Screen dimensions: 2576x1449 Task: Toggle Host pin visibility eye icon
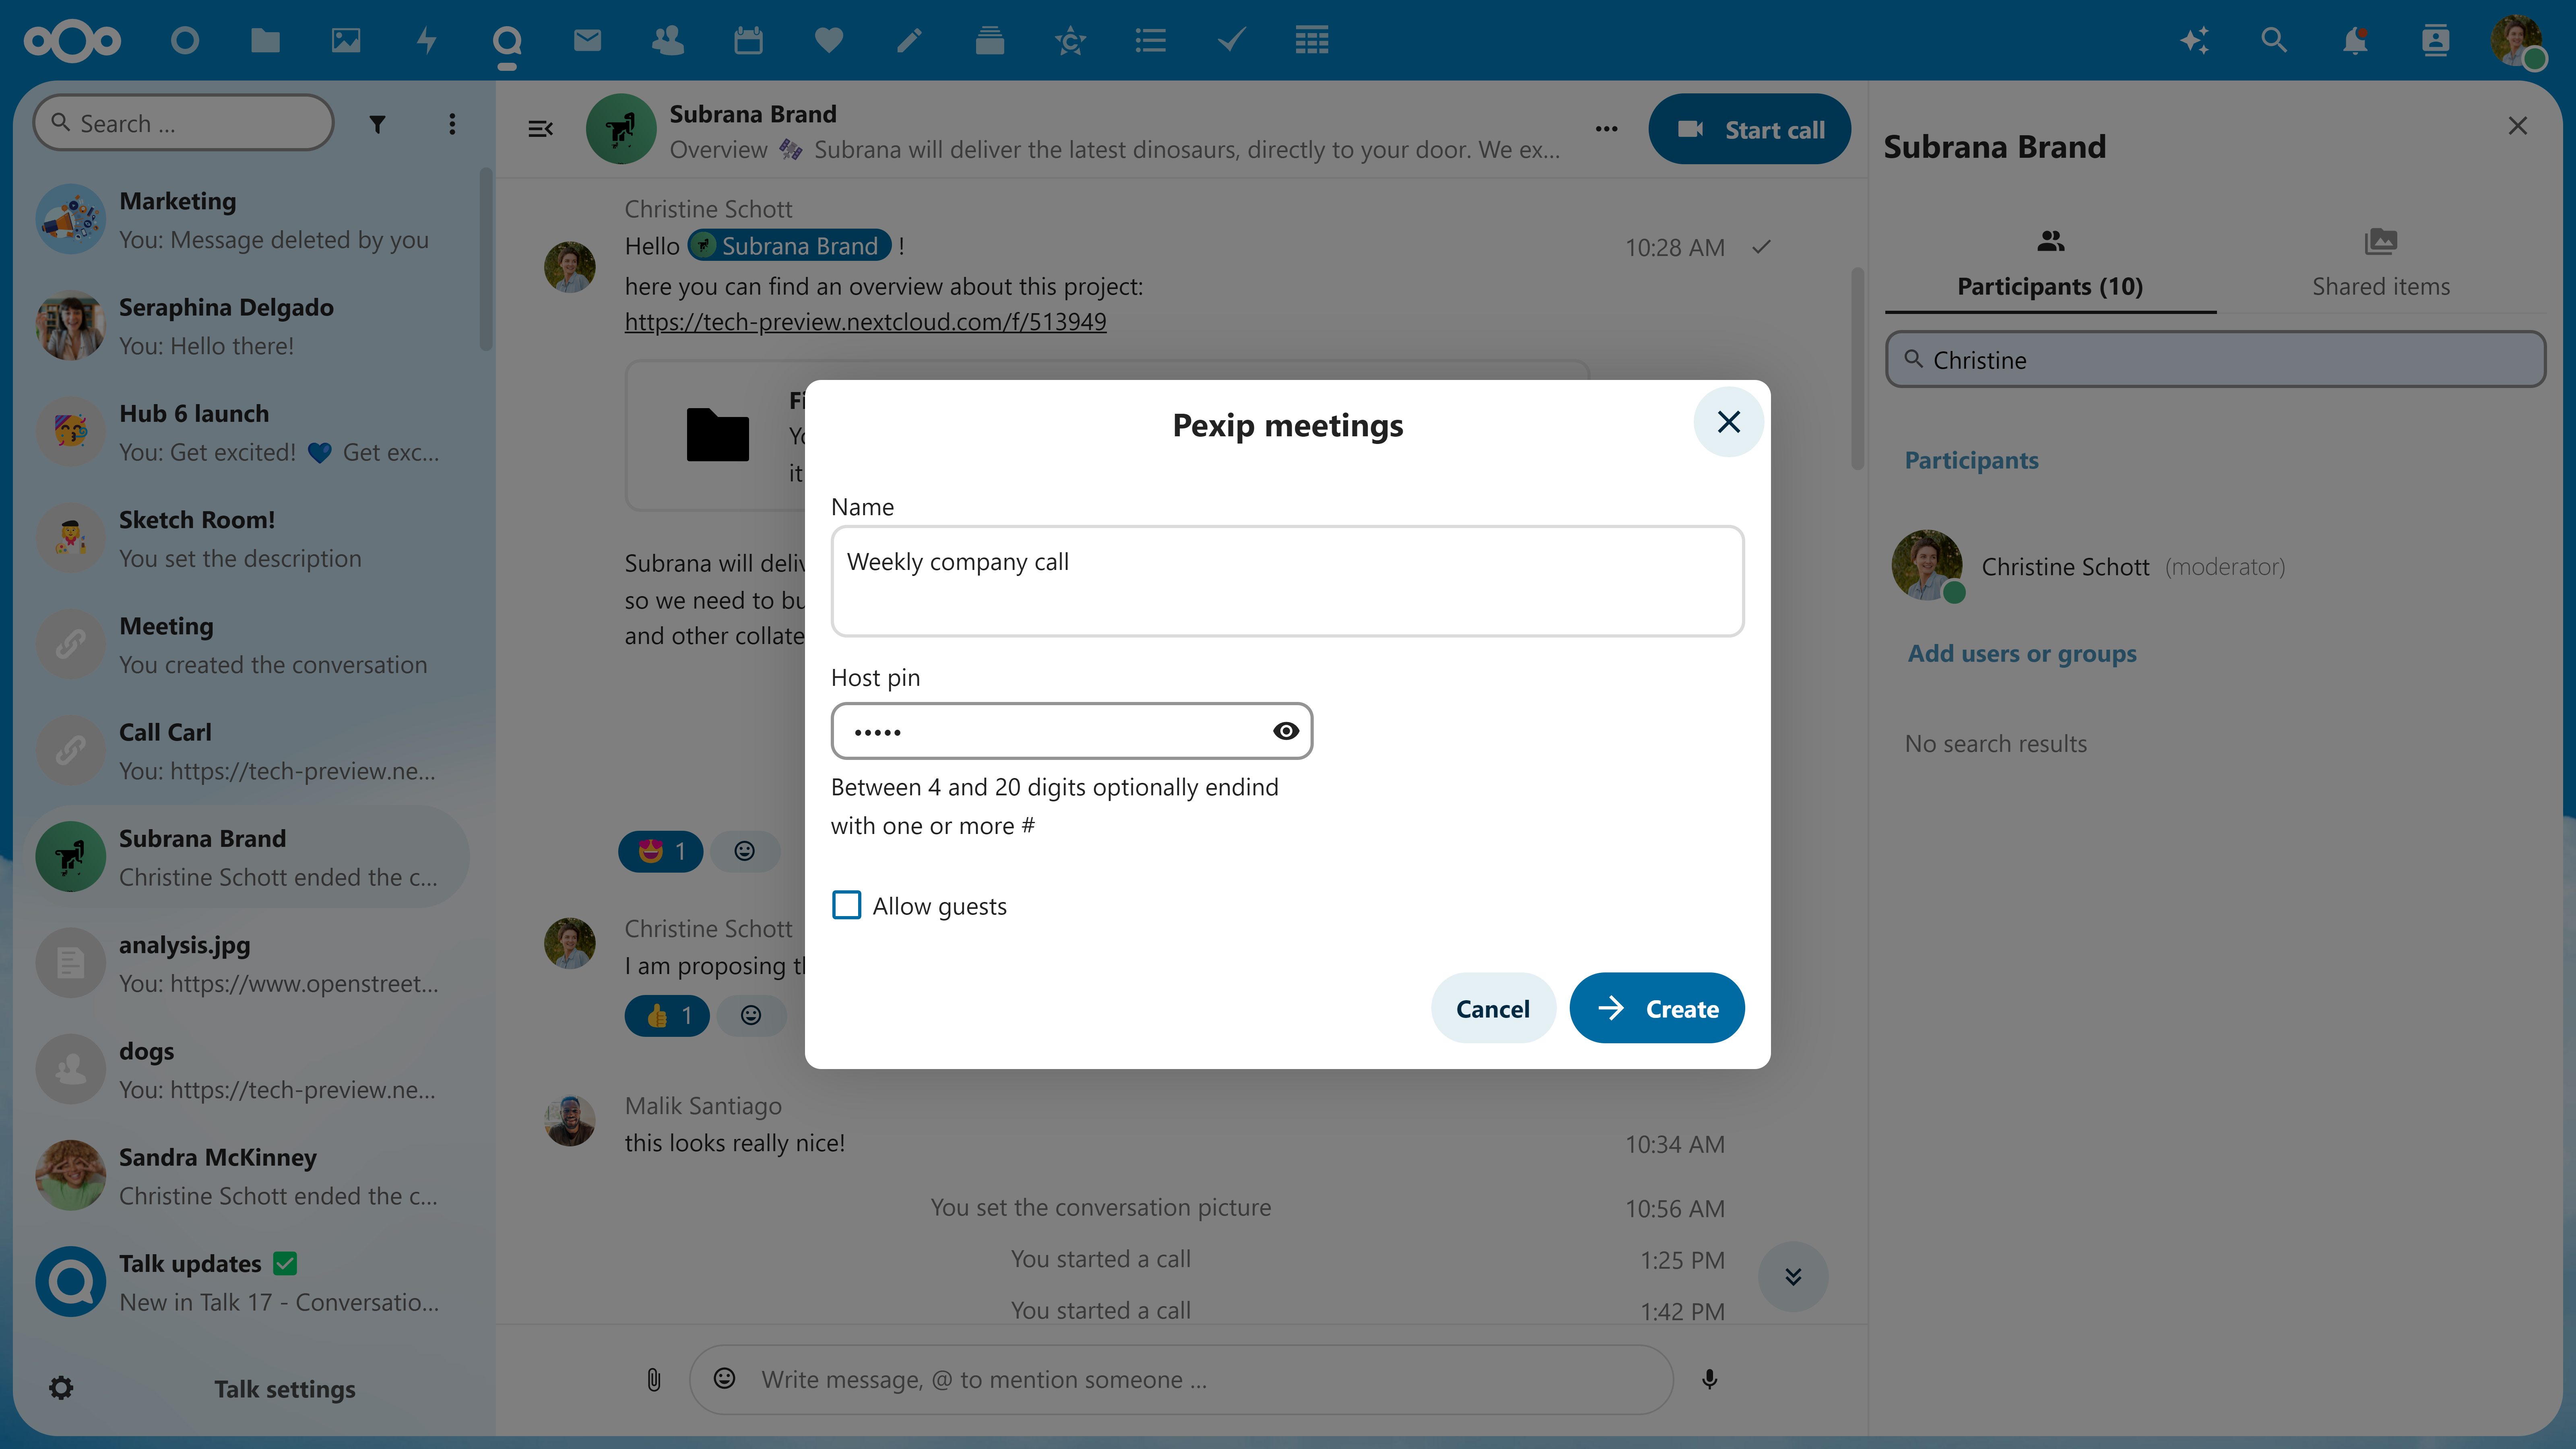1286,731
